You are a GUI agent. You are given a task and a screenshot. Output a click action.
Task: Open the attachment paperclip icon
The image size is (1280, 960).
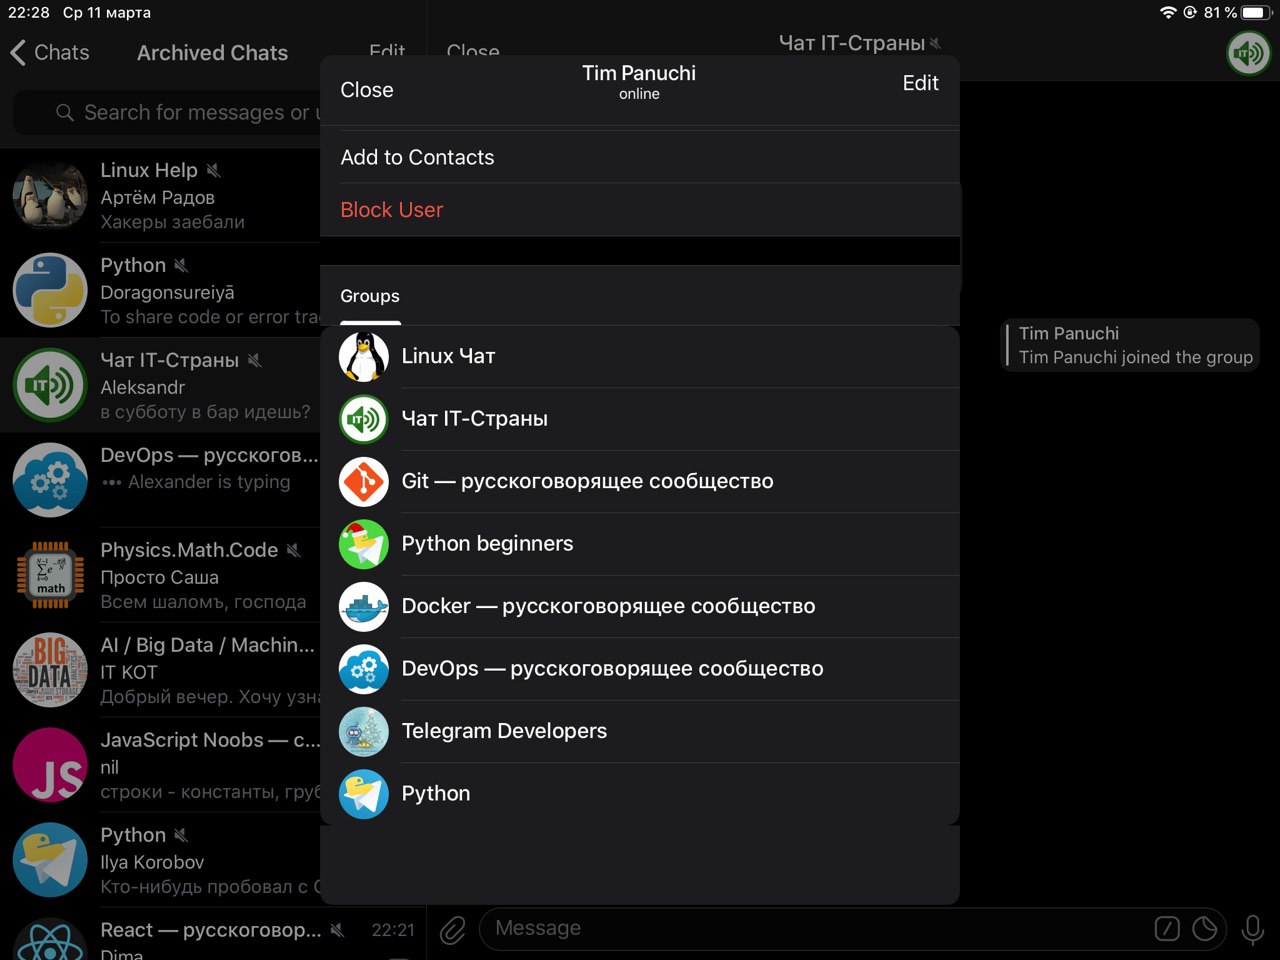(452, 930)
